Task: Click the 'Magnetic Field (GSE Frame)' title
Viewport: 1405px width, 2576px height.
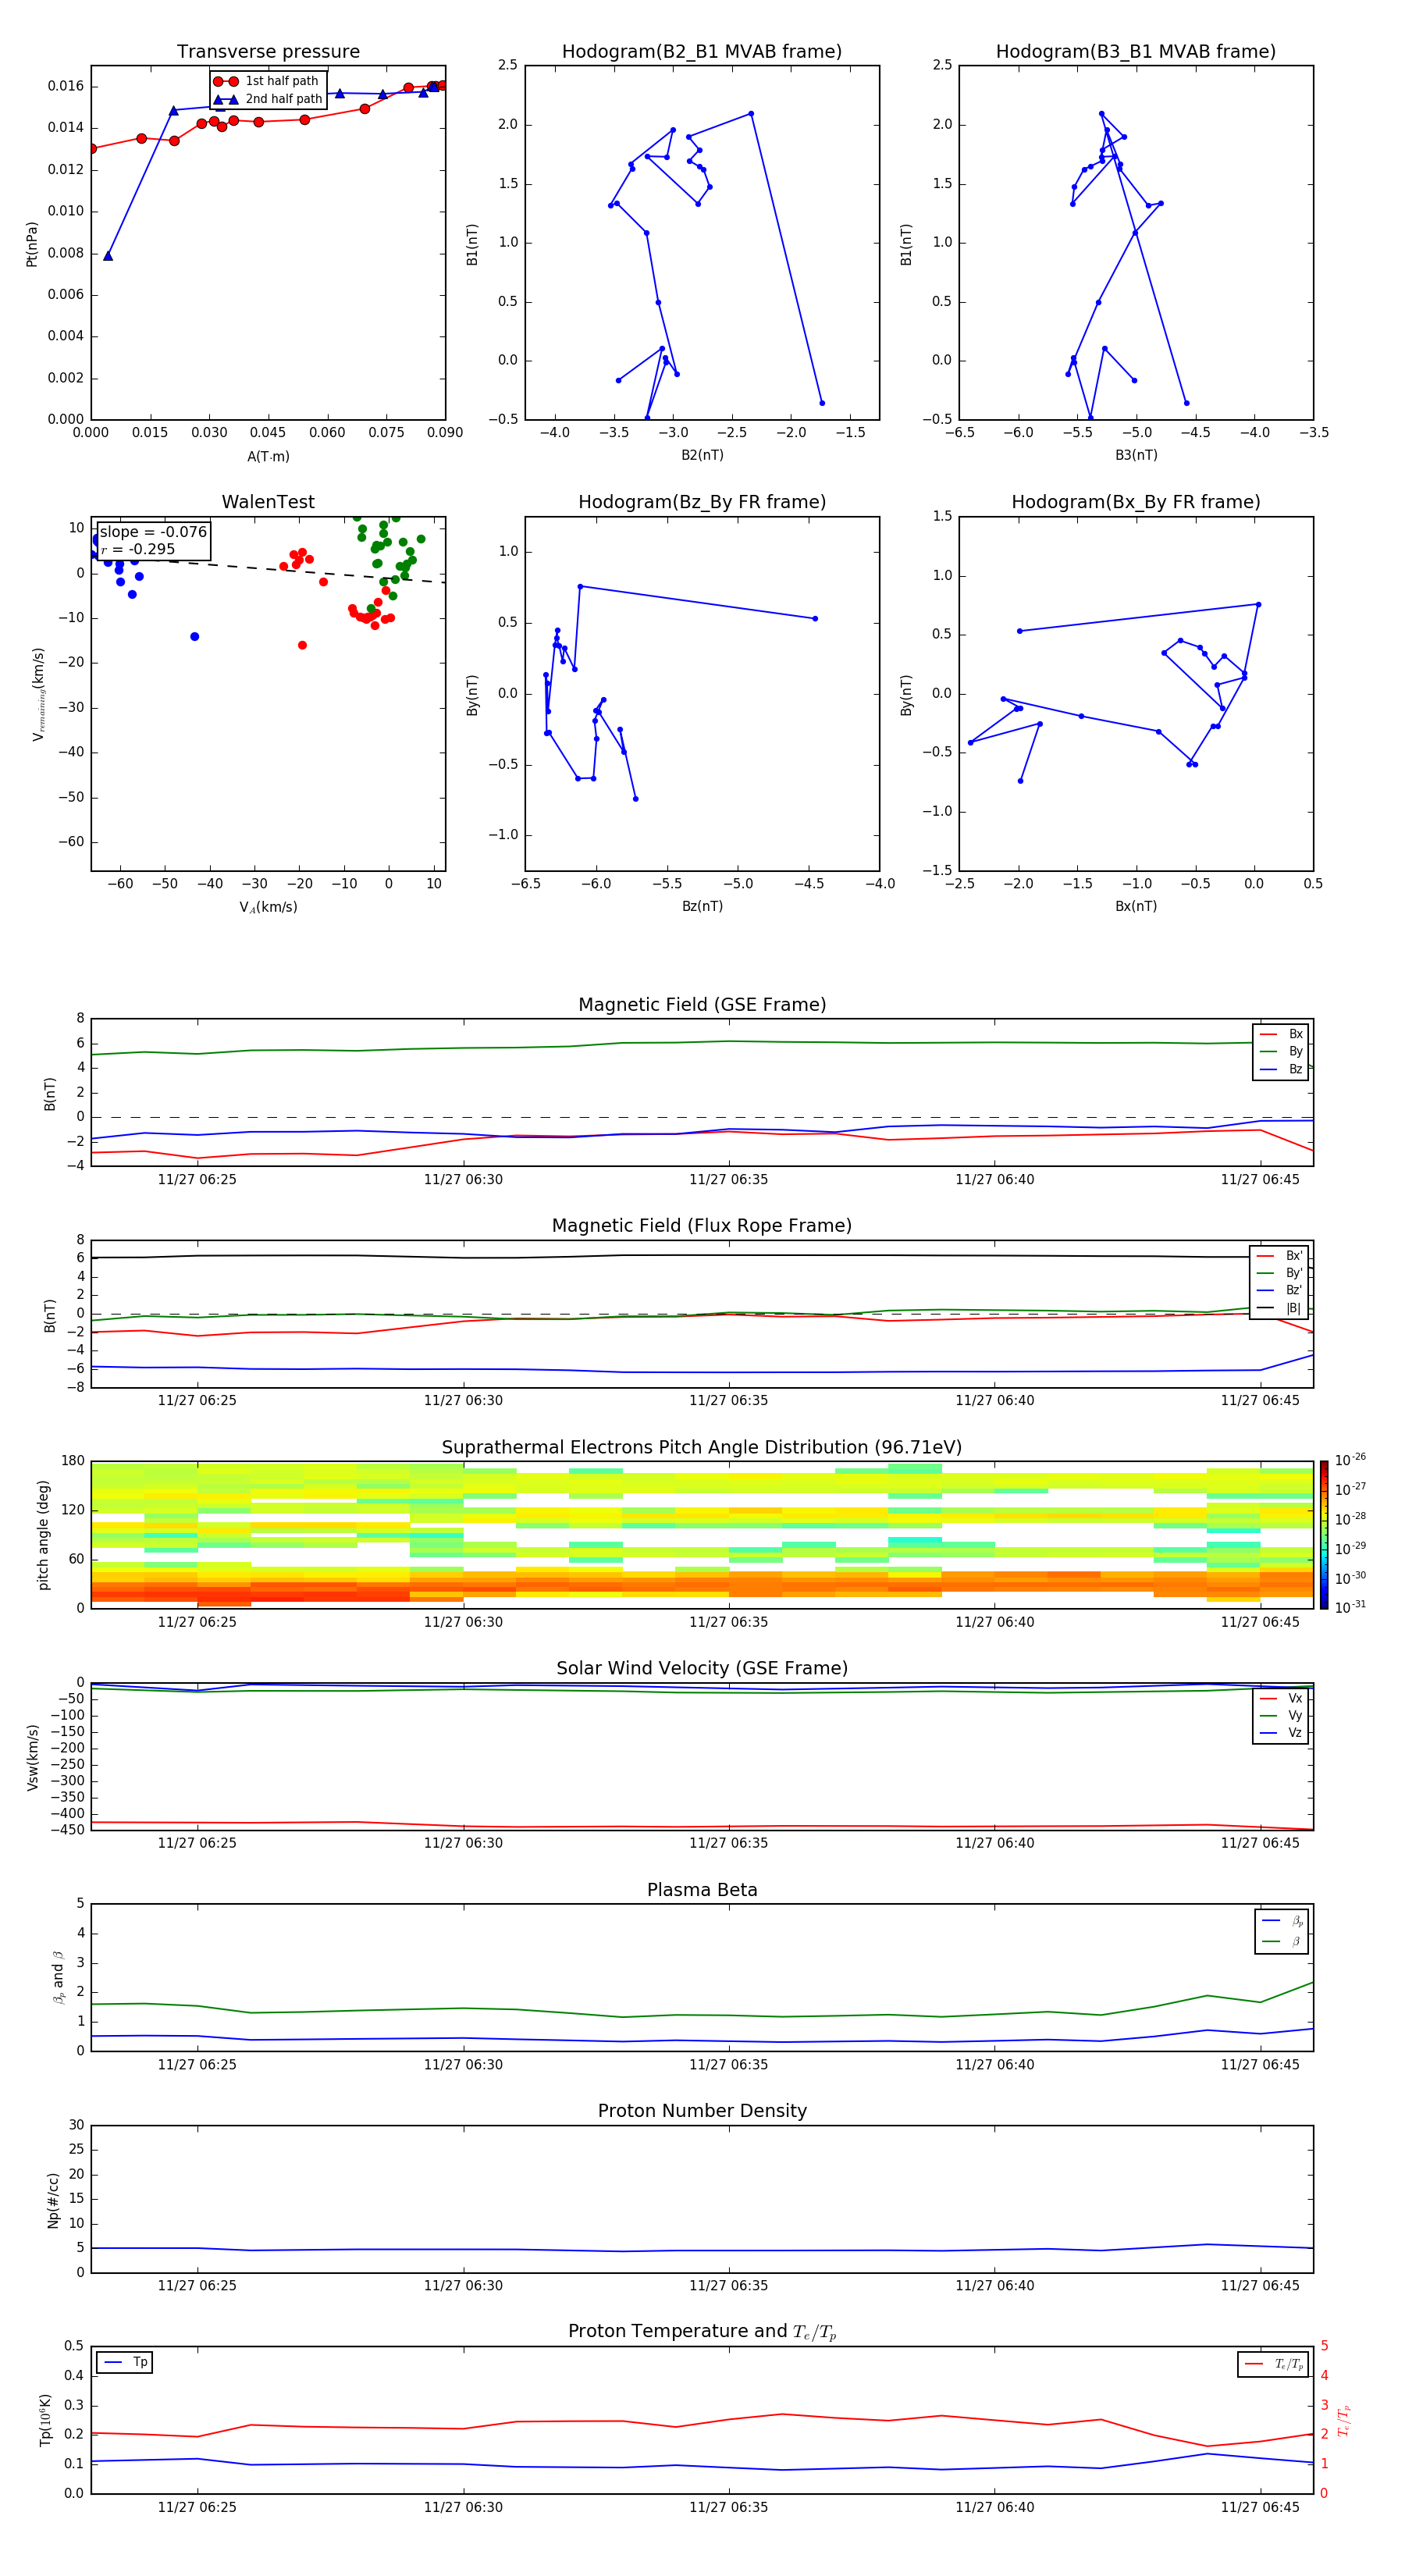Action: click(x=702, y=1004)
